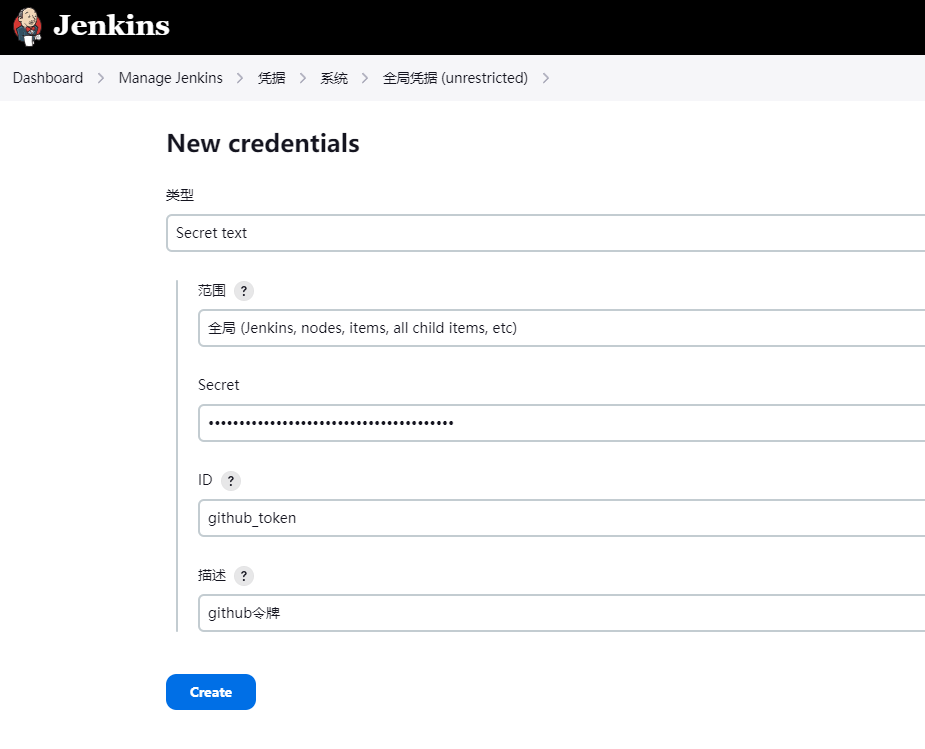The width and height of the screenshot is (925, 749).
Task: Focus the masked Secret password field
Action: [x=562, y=423]
